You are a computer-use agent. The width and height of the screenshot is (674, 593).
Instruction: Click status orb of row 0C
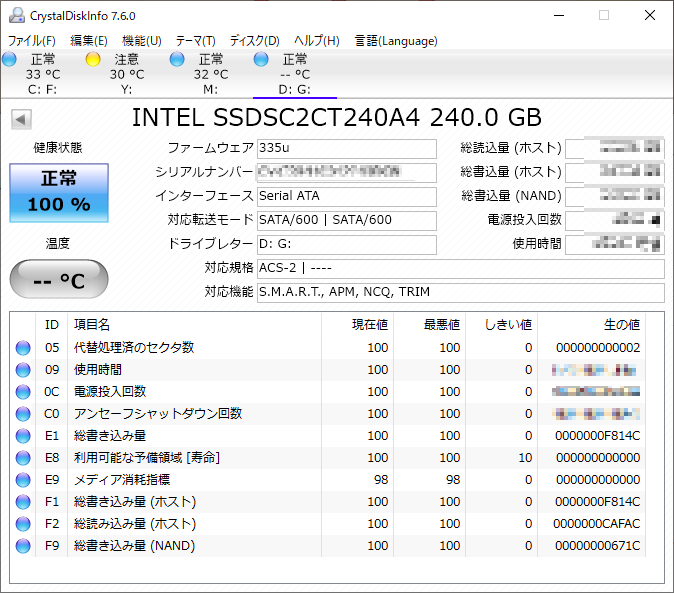coord(23,392)
